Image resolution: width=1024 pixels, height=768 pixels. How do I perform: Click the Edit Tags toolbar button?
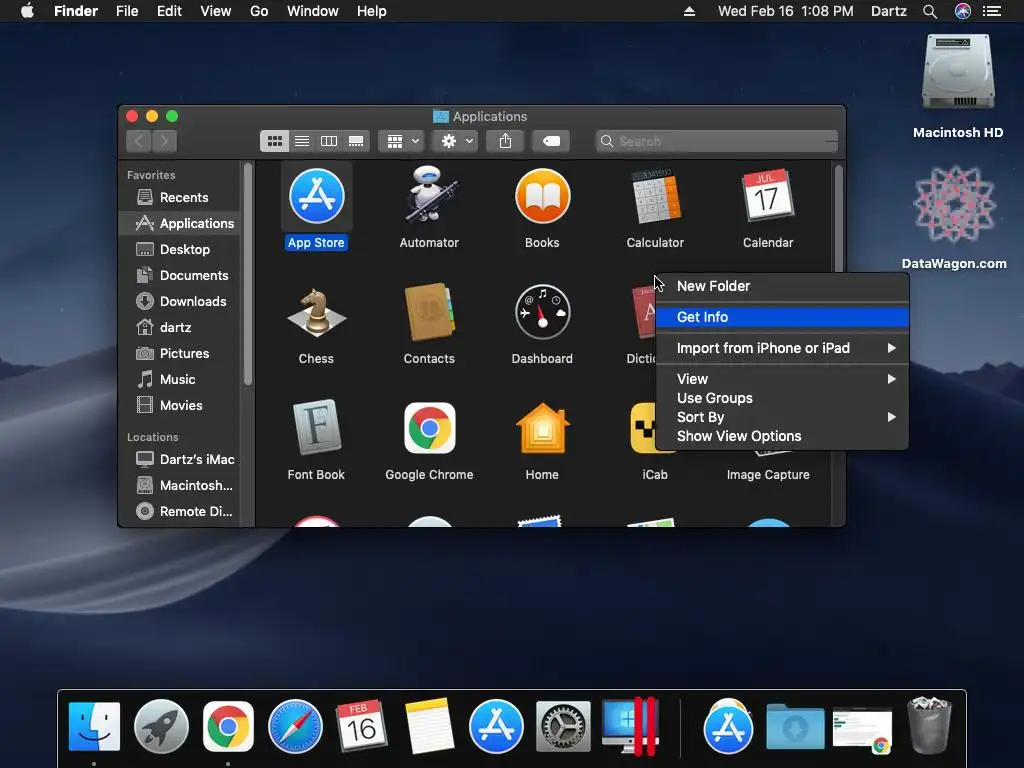pos(551,141)
